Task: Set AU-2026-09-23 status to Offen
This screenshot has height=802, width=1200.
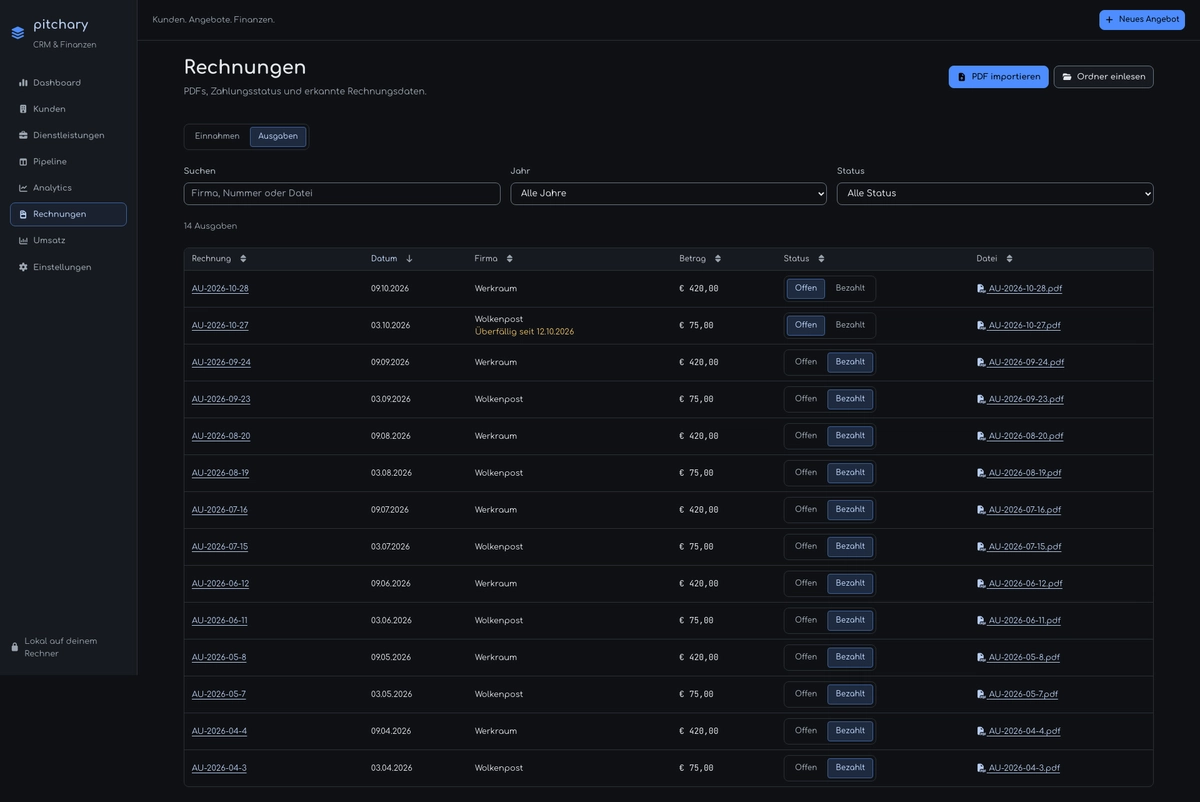Action: [806, 399]
